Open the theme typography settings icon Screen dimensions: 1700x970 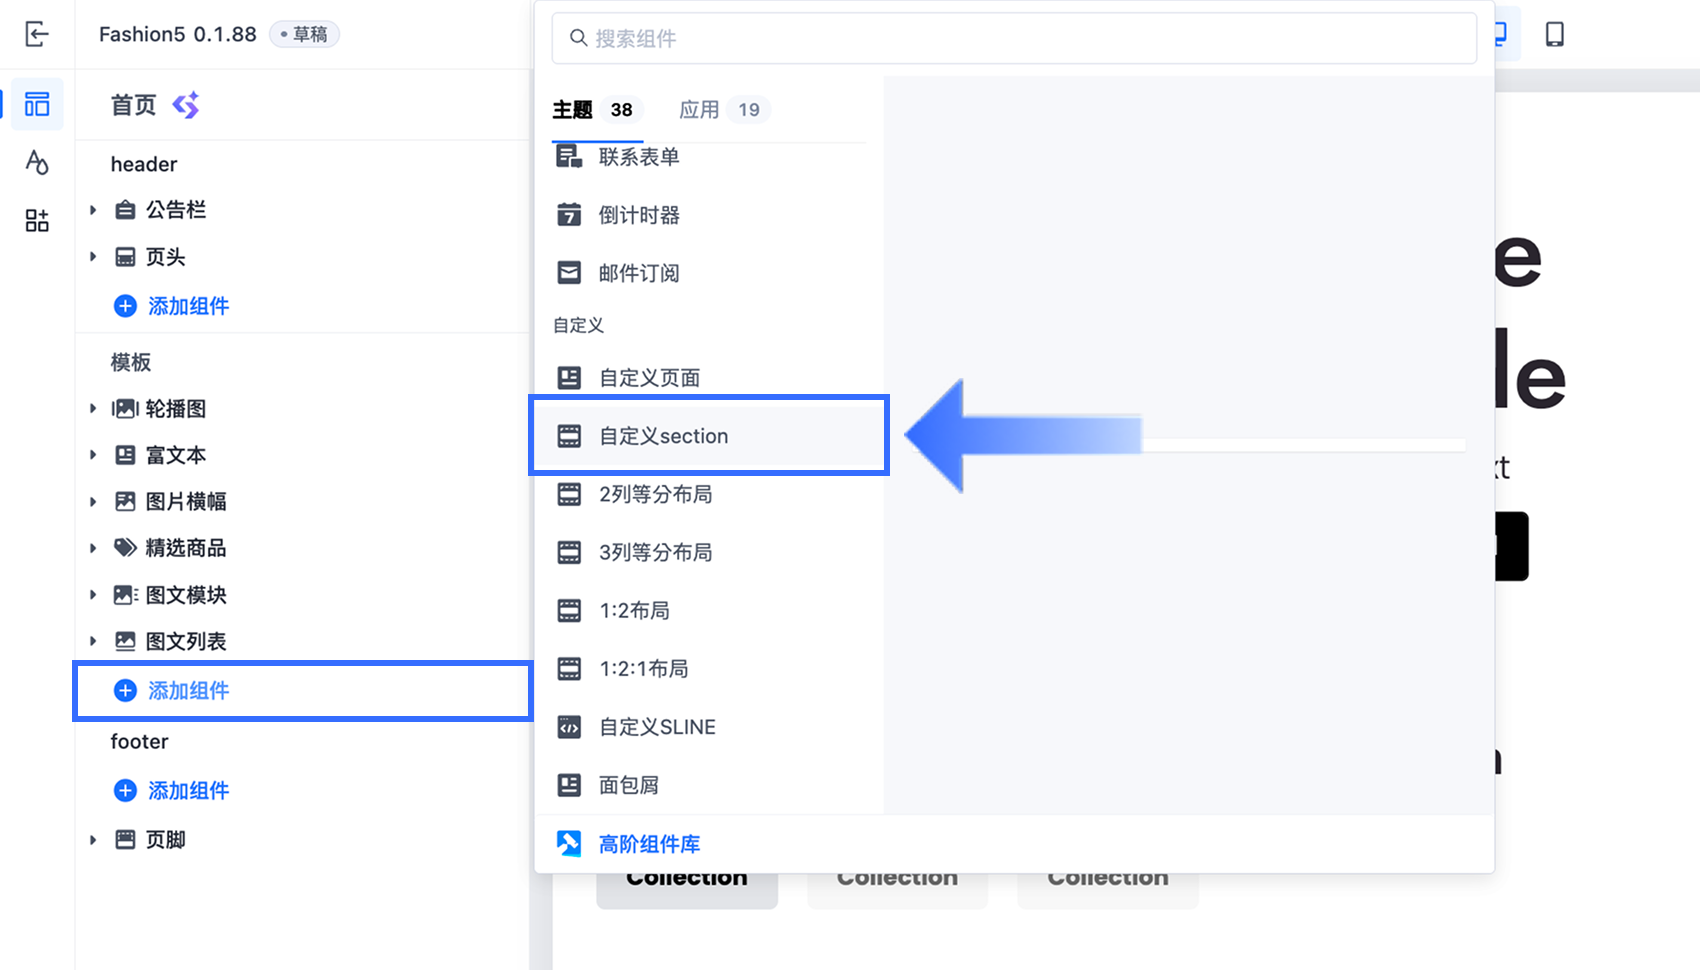pos(37,162)
